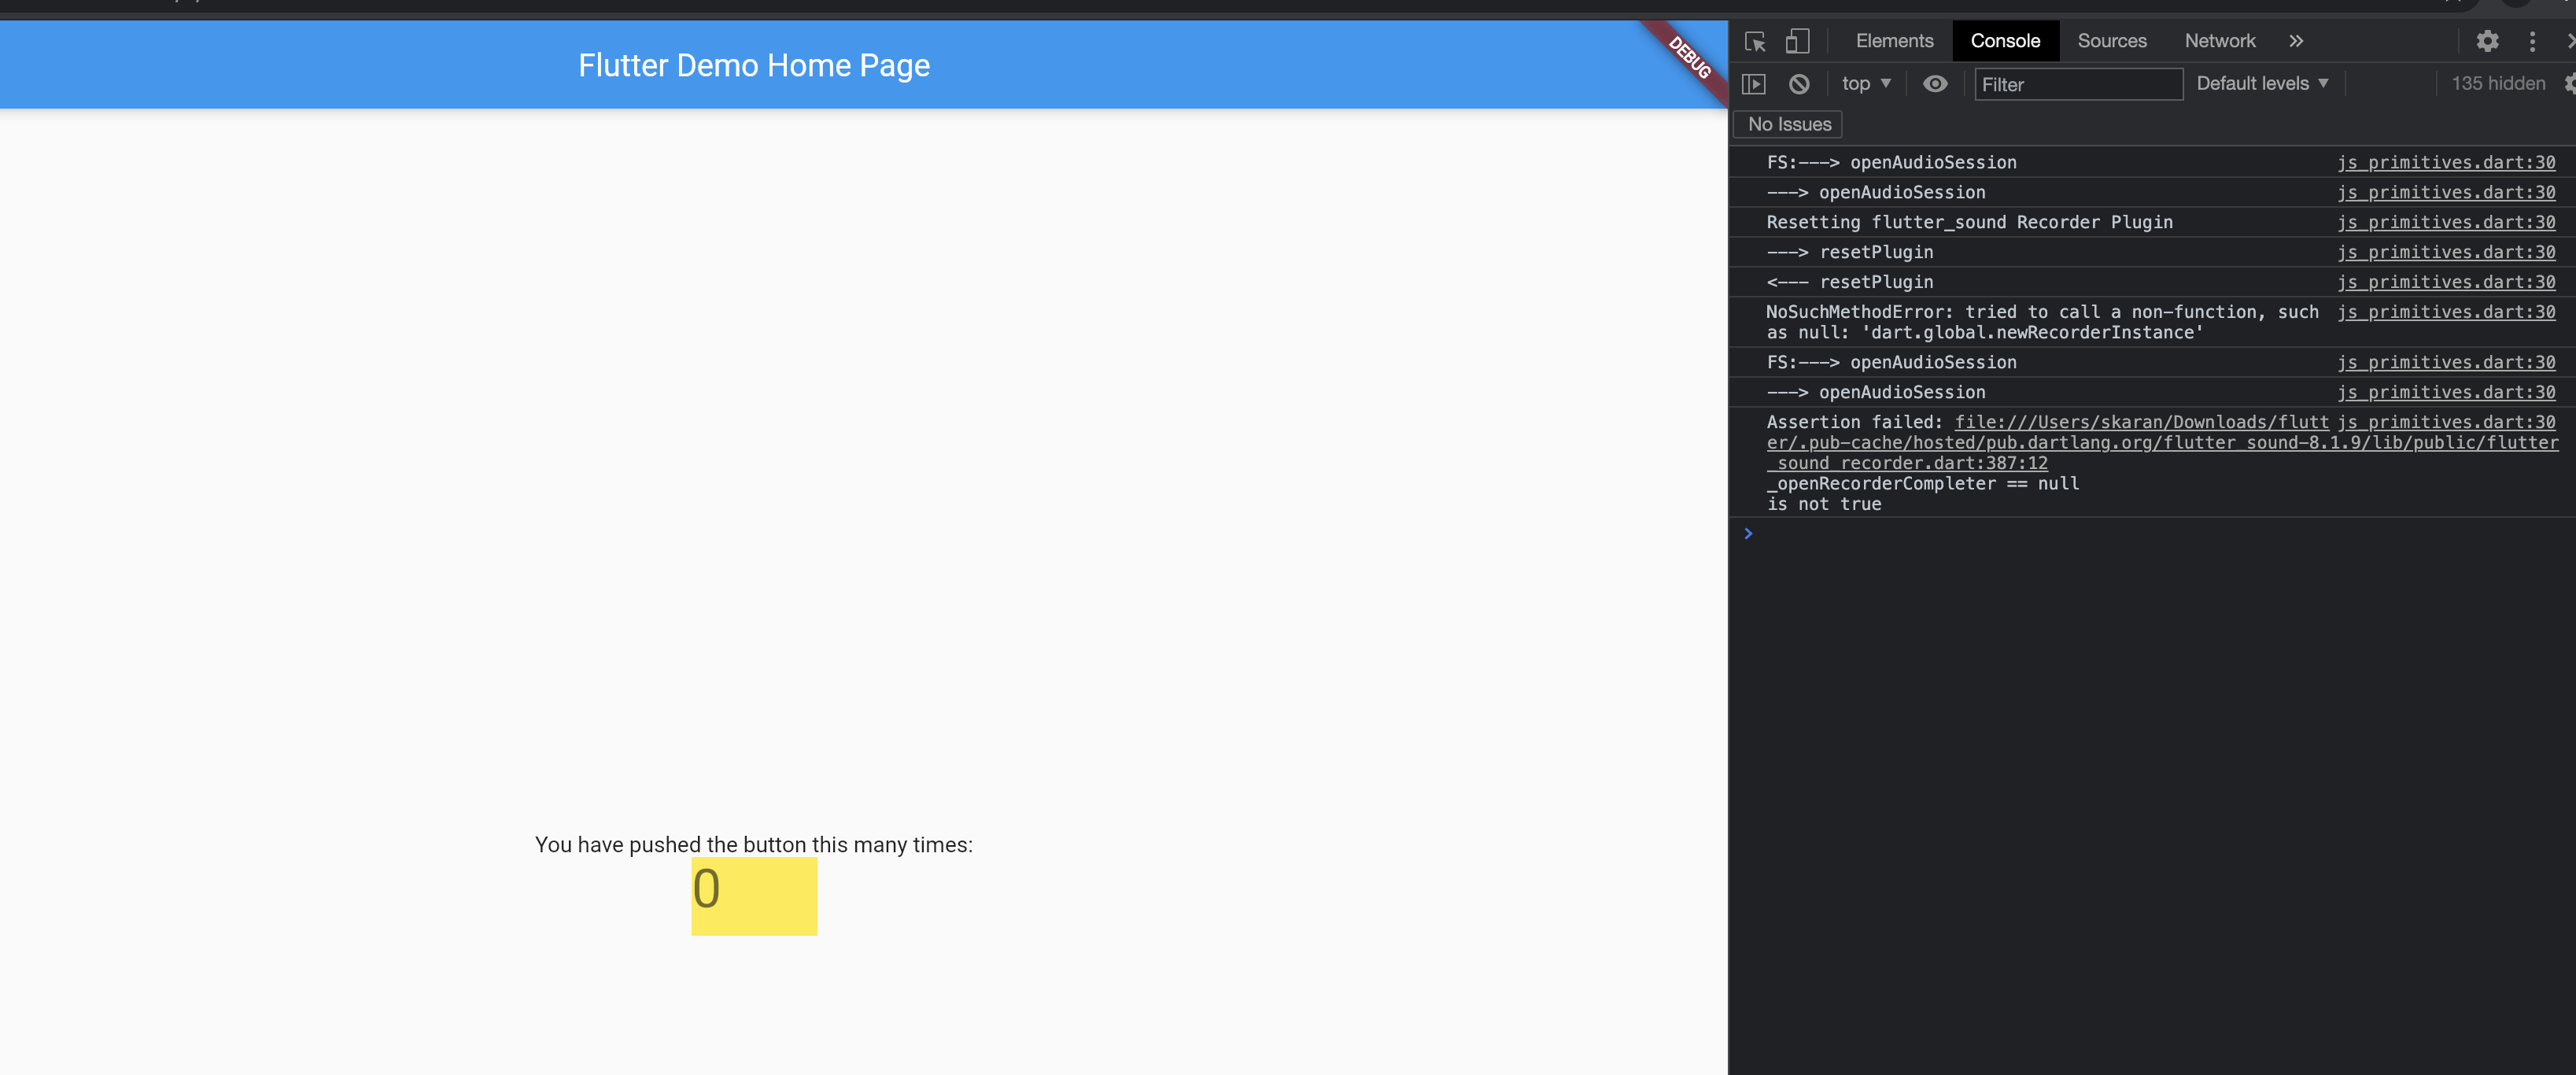Switch to the Network panel
2576x1075 pixels.
[2220, 41]
